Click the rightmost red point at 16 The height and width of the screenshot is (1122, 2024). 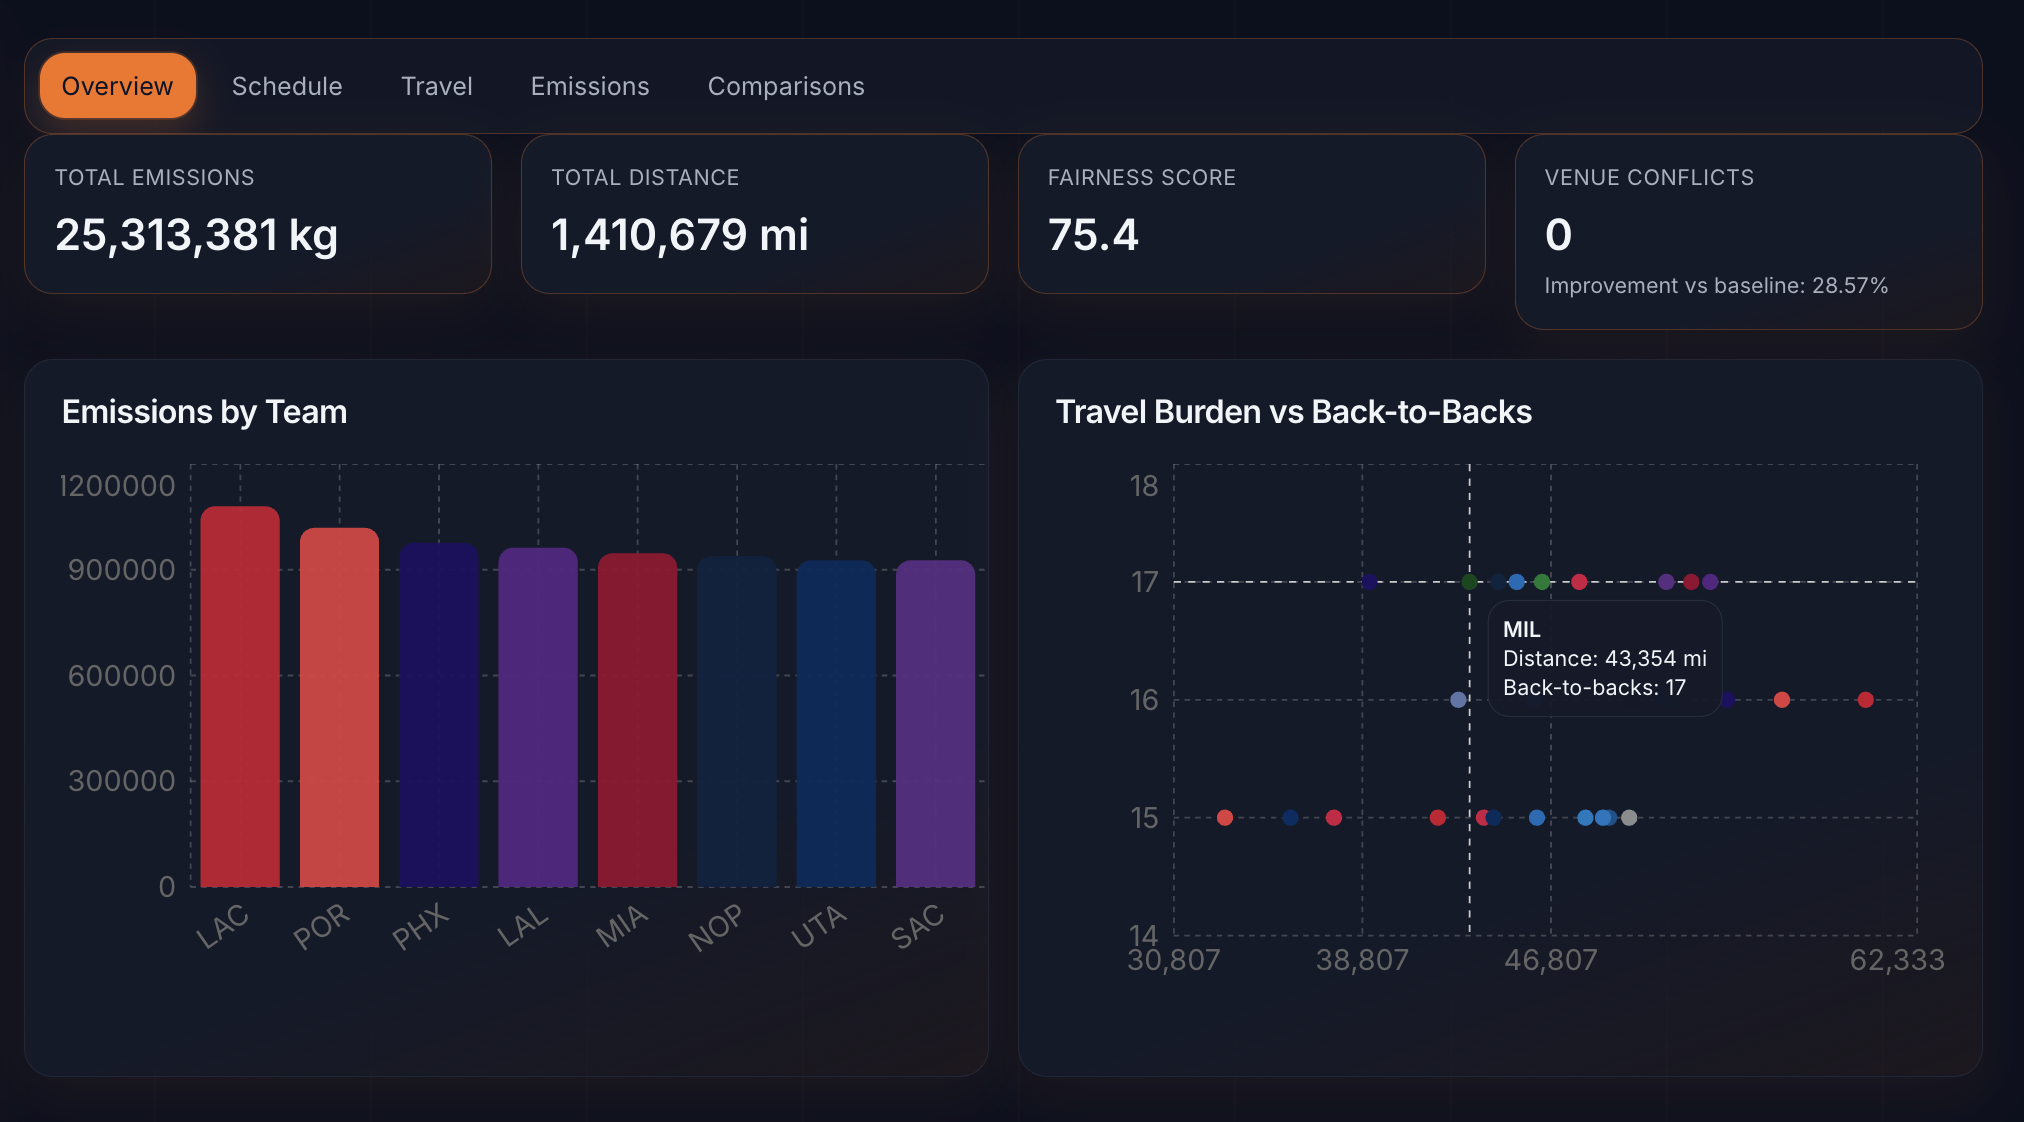[1865, 700]
